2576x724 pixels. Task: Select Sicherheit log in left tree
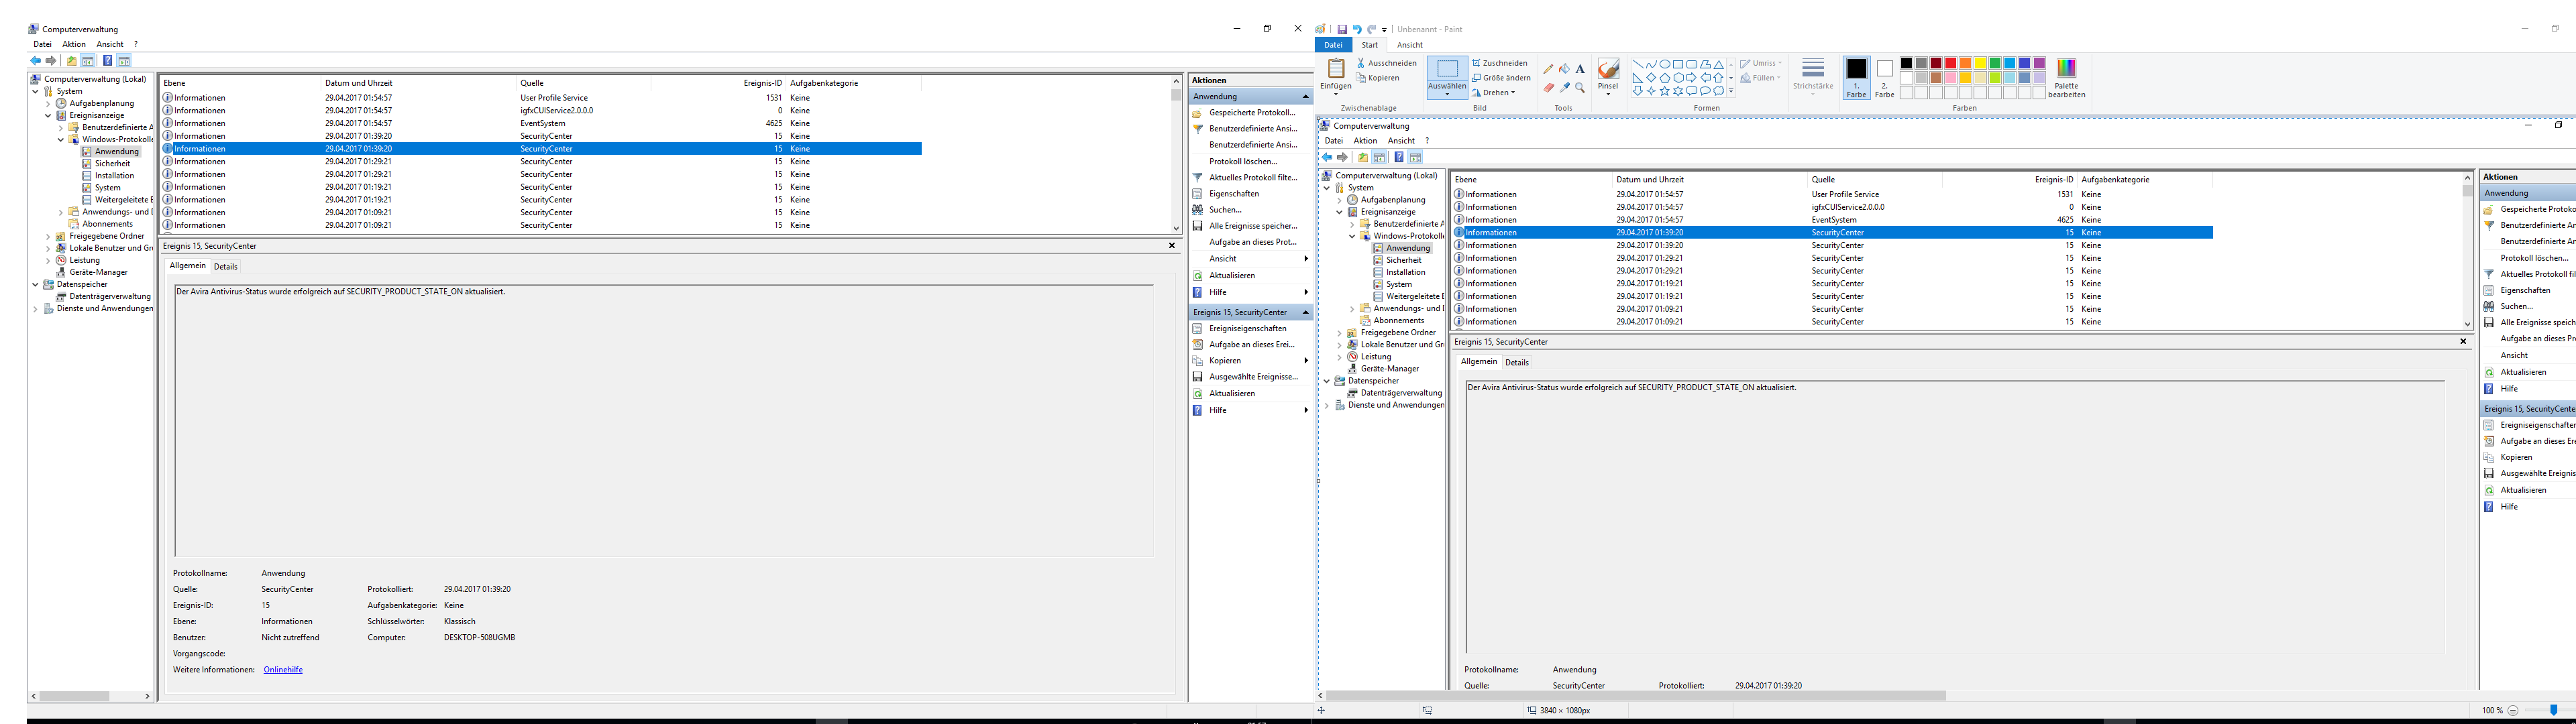[113, 164]
